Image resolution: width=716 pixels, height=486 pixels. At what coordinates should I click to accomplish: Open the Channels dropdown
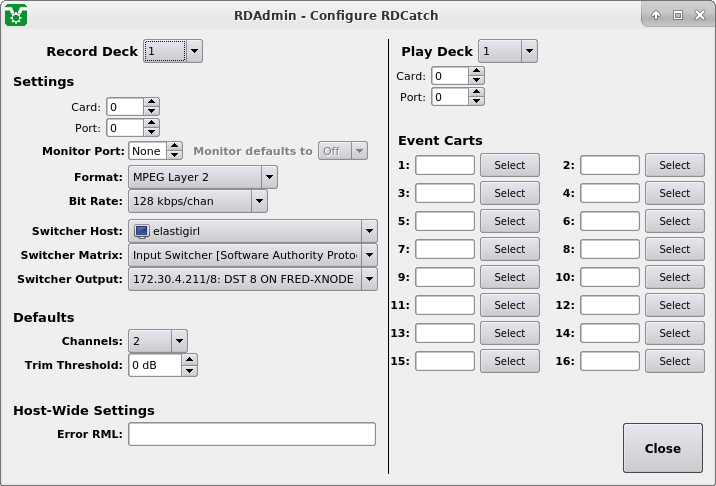[158, 341]
